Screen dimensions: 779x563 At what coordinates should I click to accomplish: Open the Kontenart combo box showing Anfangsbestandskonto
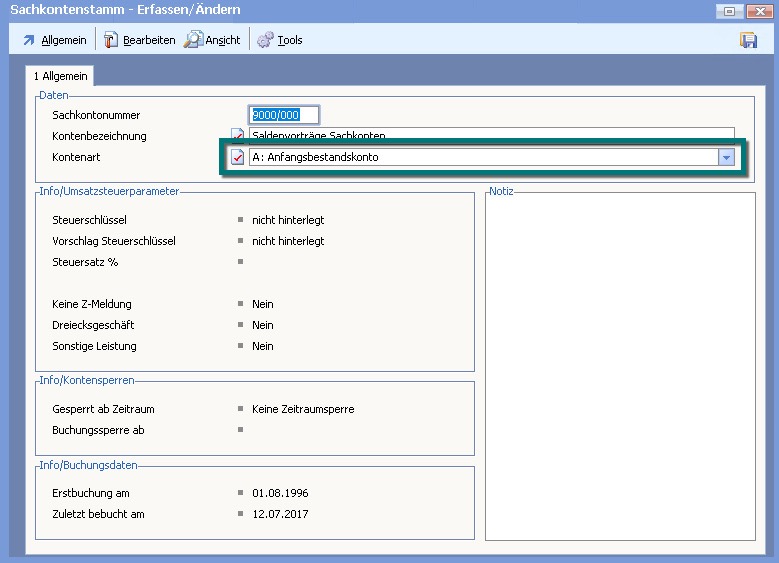tap(482, 157)
